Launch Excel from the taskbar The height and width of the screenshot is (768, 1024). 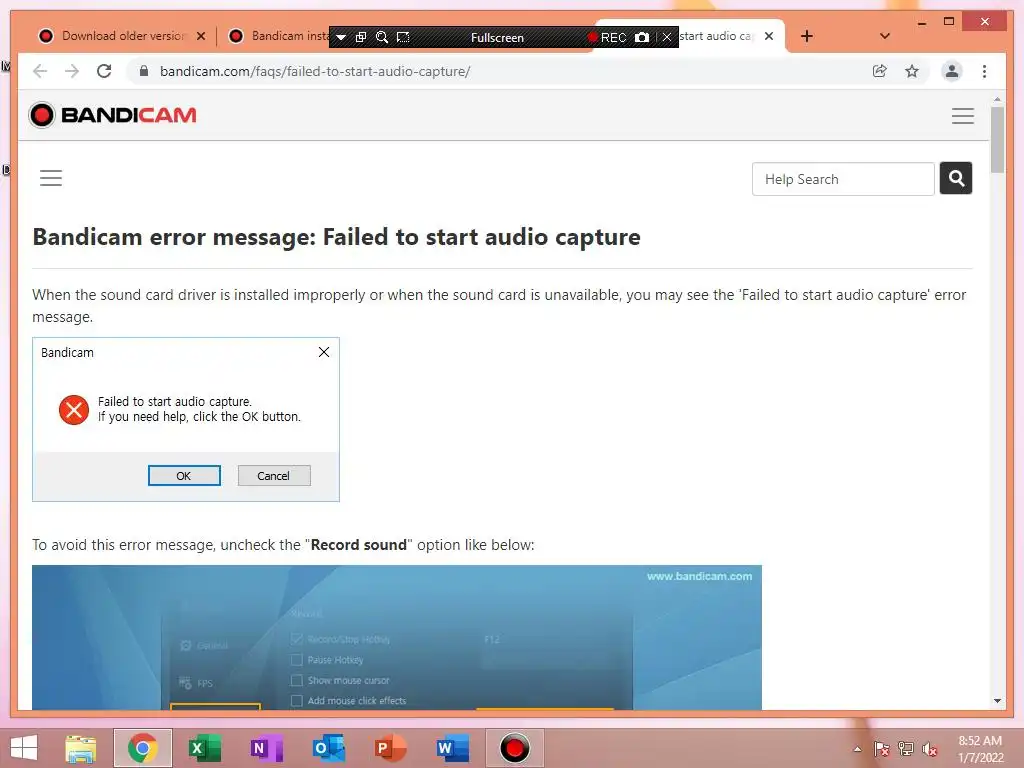click(x=204, y=748)
